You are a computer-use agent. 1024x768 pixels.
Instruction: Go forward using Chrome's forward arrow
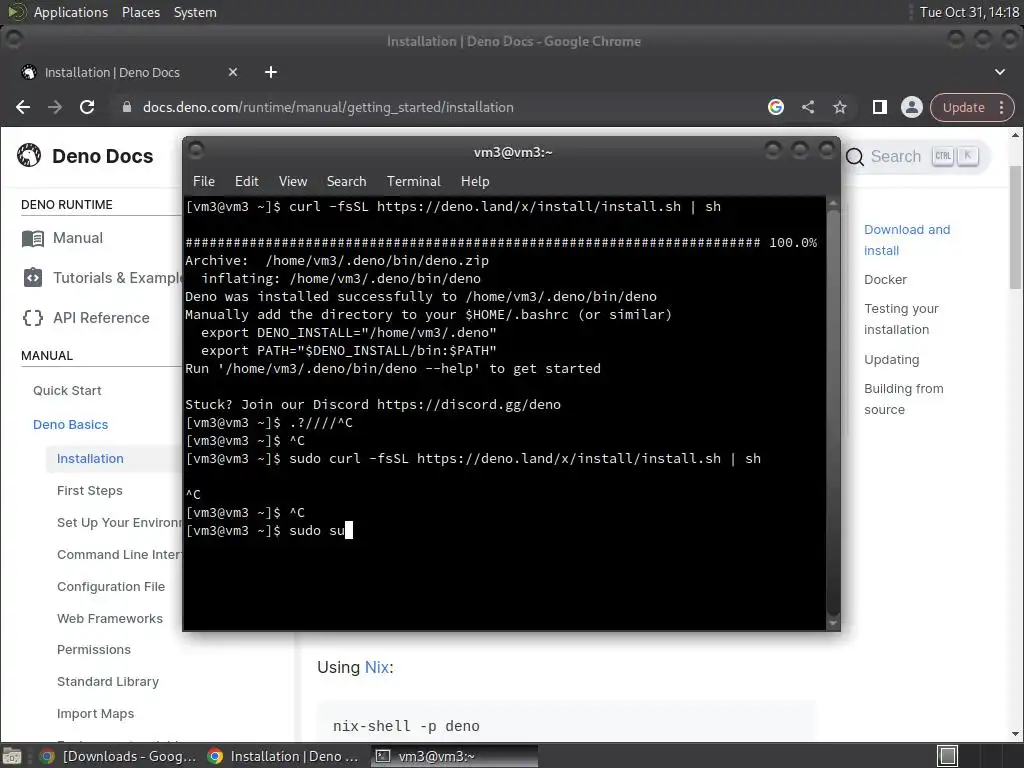pos(55,107)
